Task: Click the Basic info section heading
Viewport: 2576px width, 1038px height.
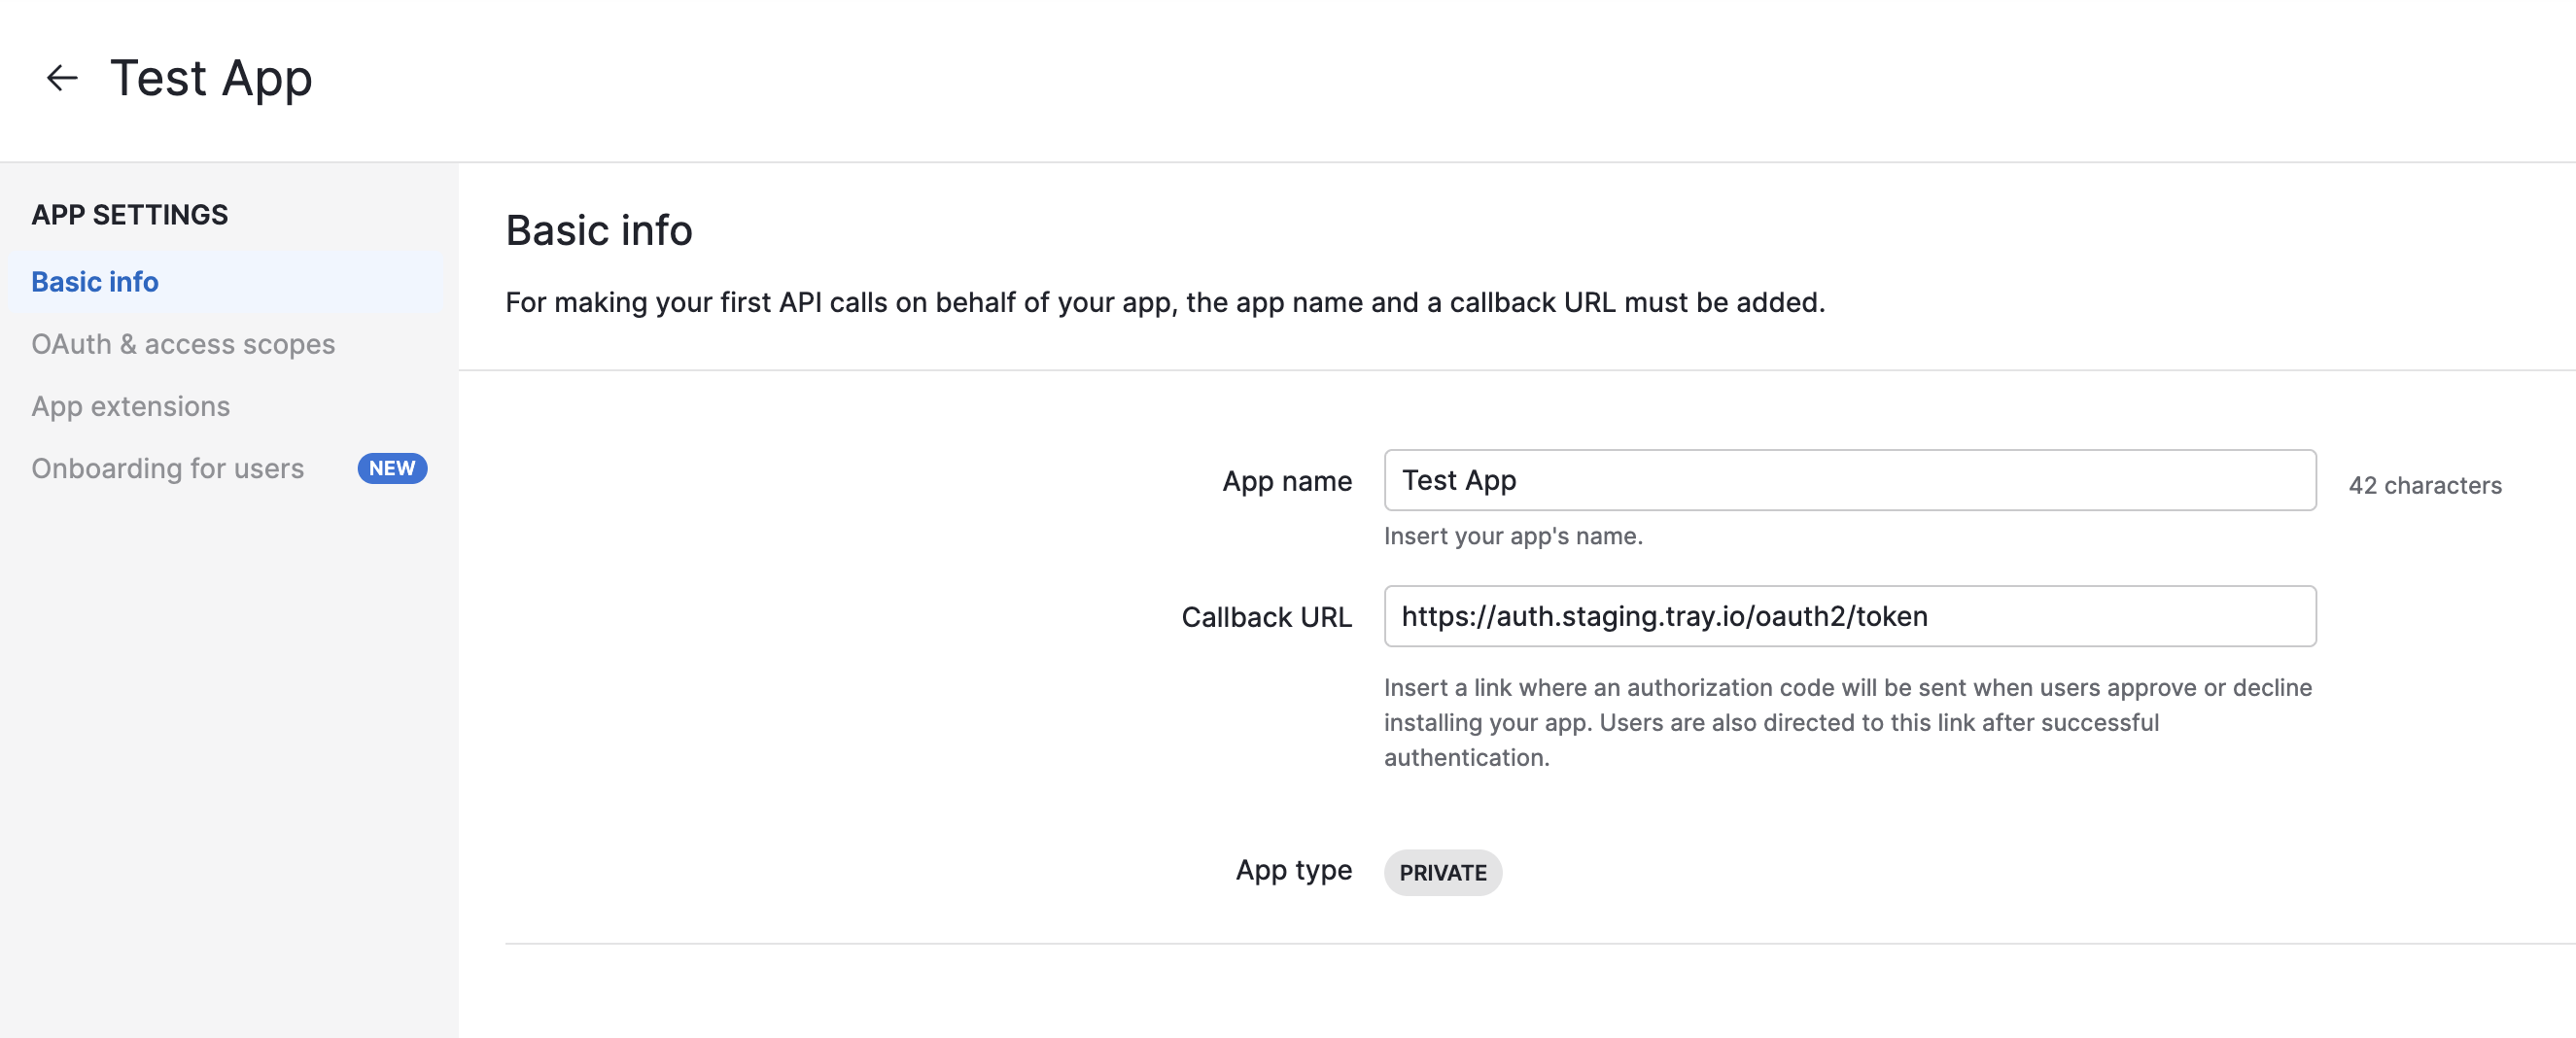Action: pos(598,229)
